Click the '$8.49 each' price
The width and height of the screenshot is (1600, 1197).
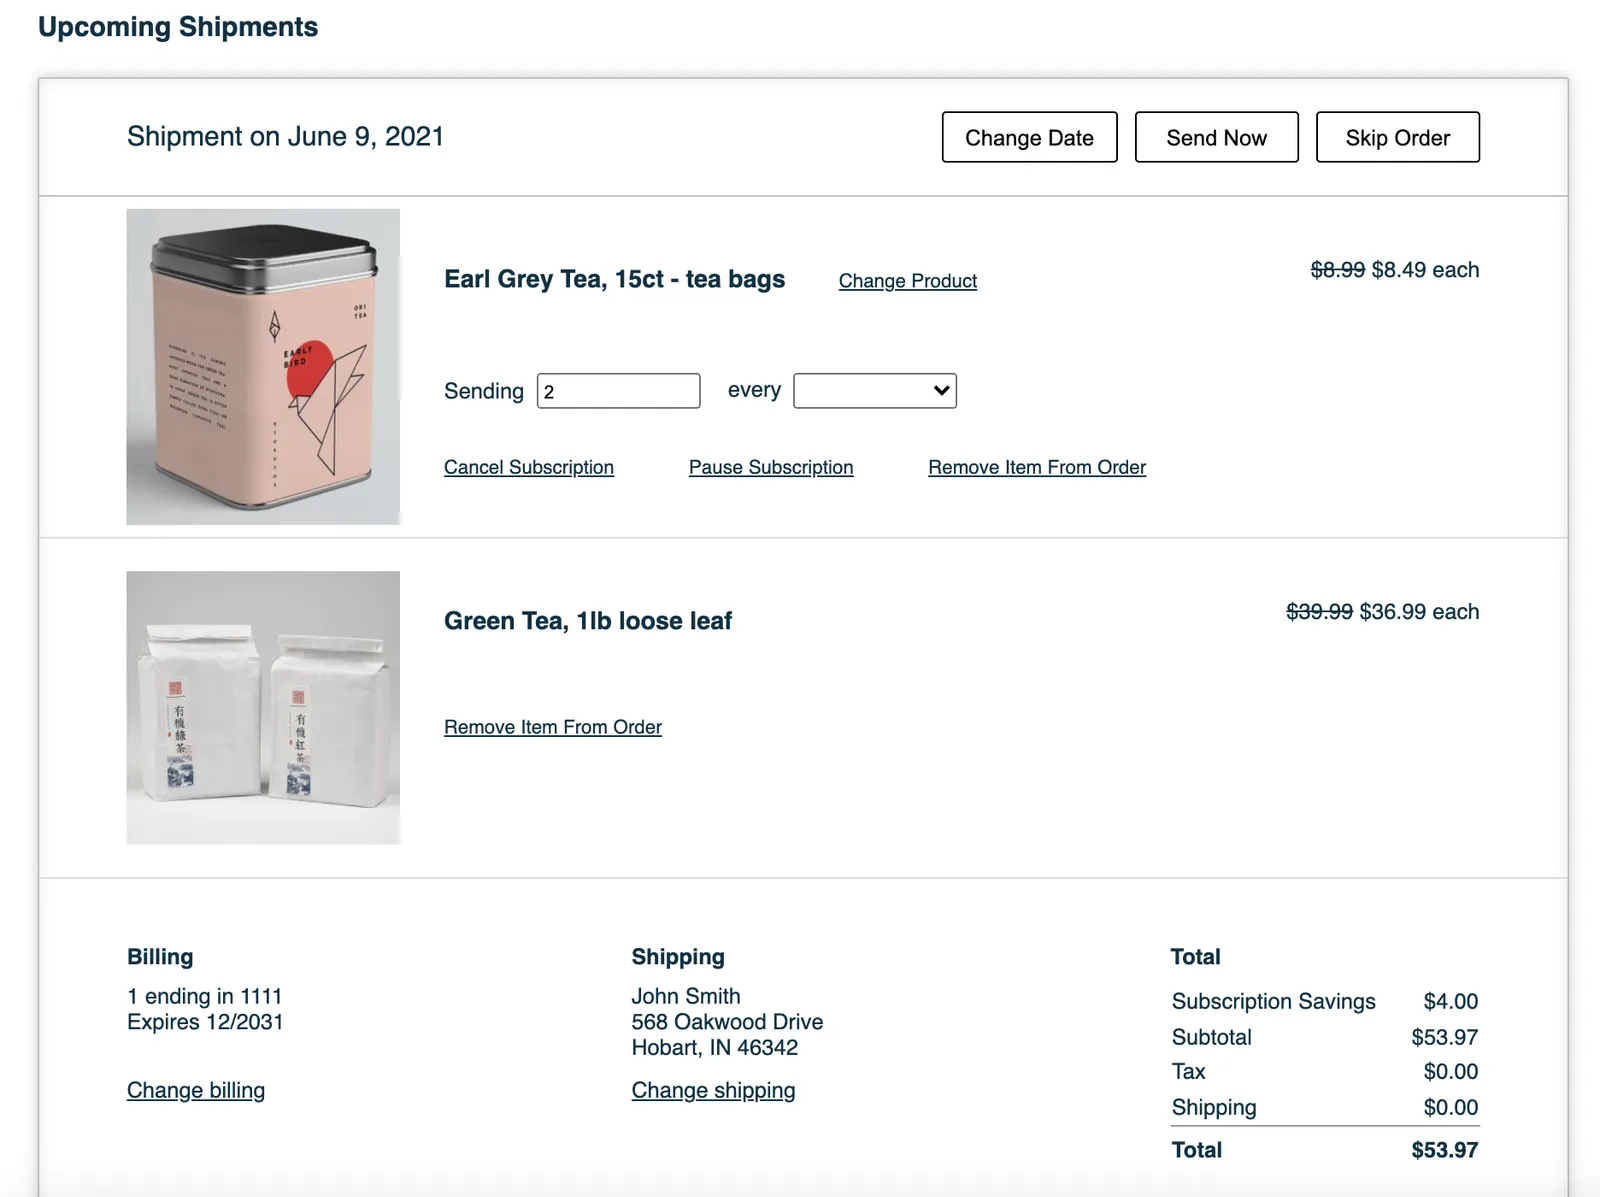[1425, 270]
